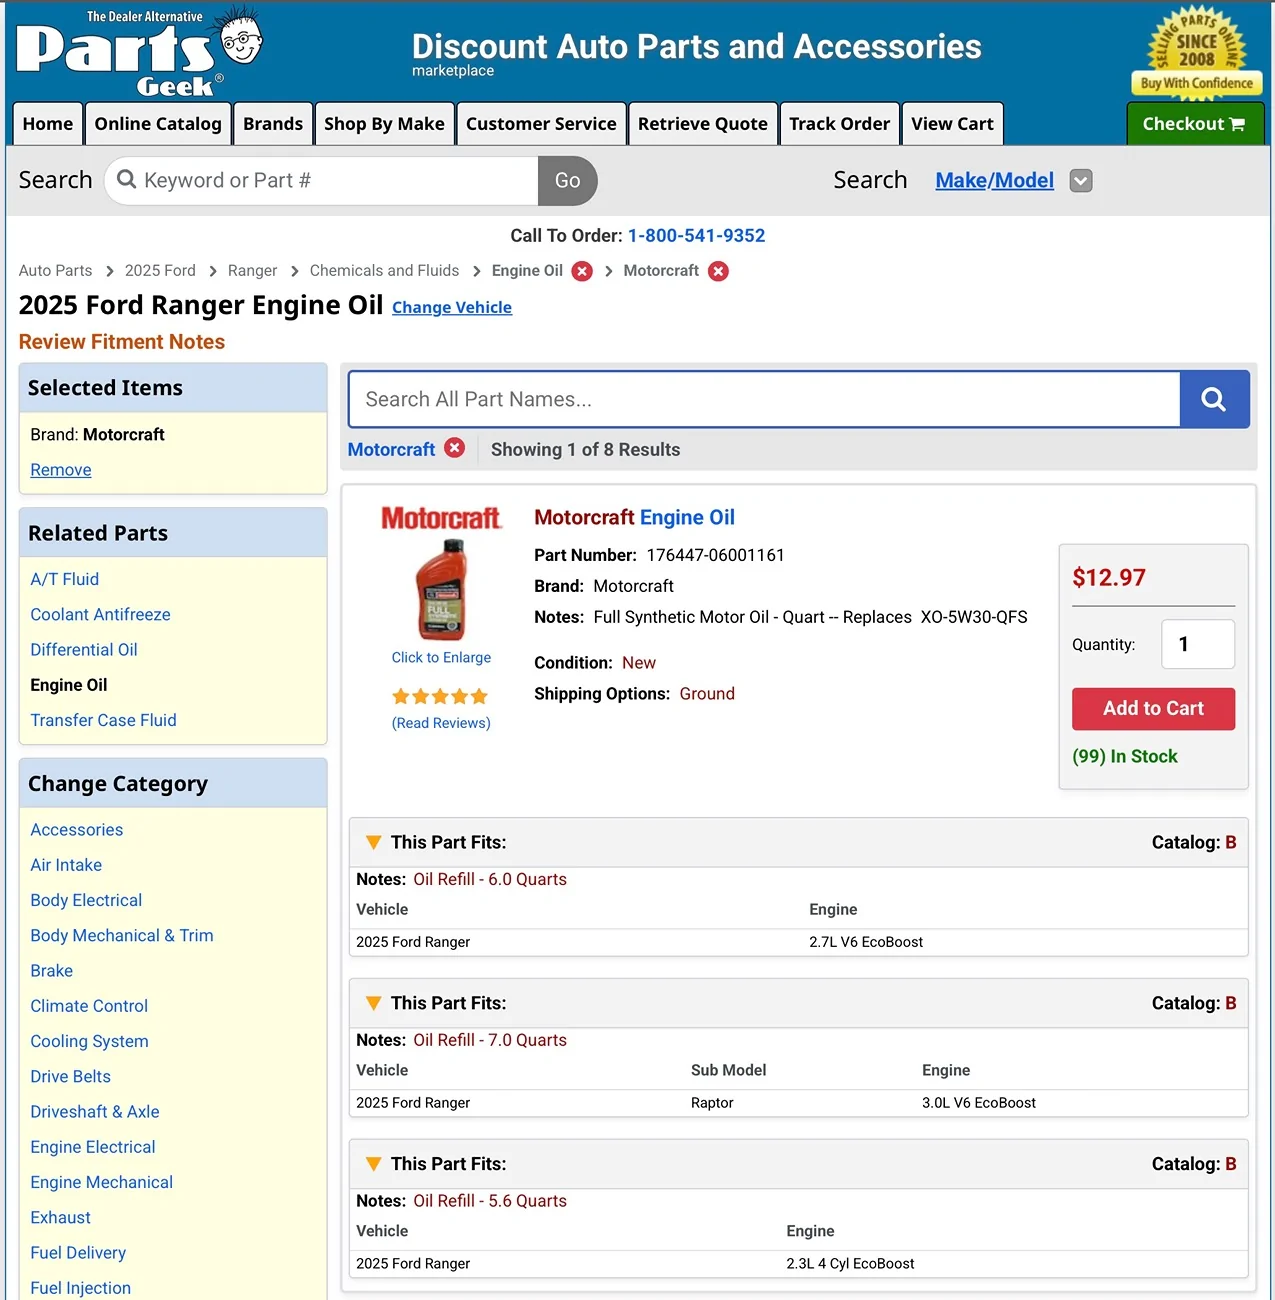The height and width of the screenshot is (1300, 1275).
Task: Open the Make/Model search dropdown arrow
Action: 1080,181
